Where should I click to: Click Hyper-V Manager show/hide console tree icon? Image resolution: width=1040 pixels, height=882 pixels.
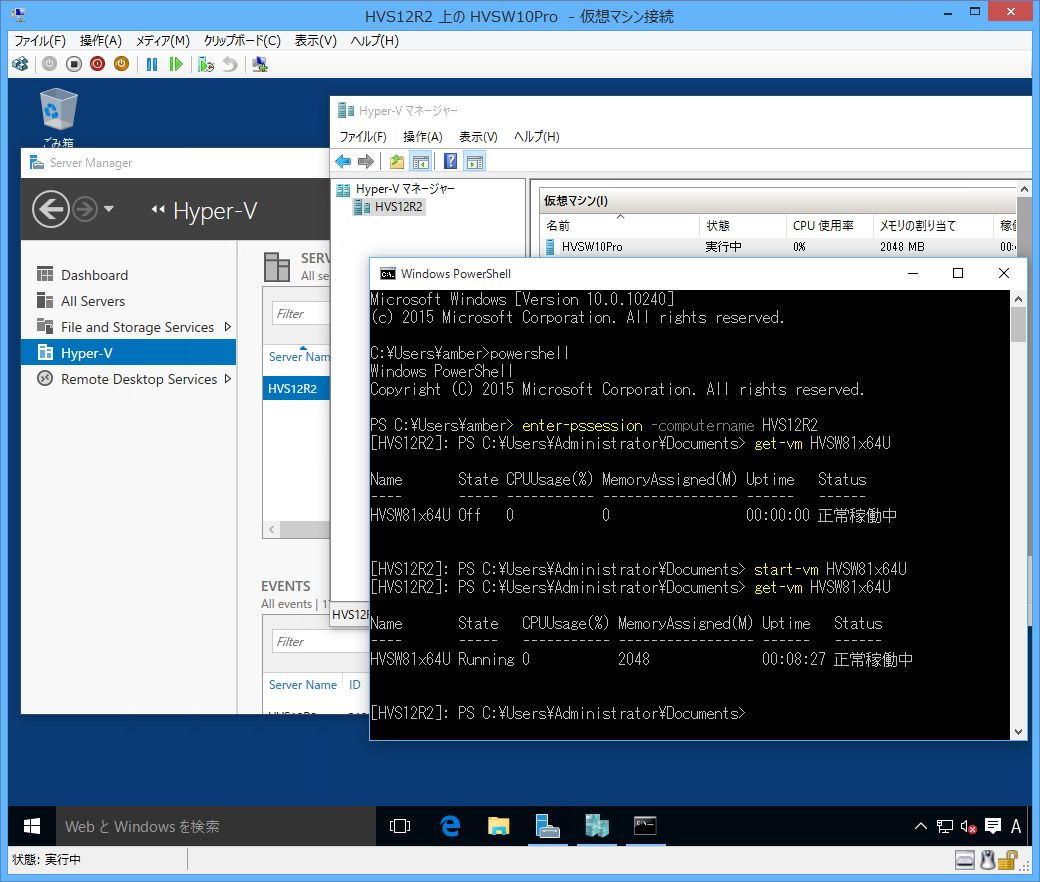[421, 161]
